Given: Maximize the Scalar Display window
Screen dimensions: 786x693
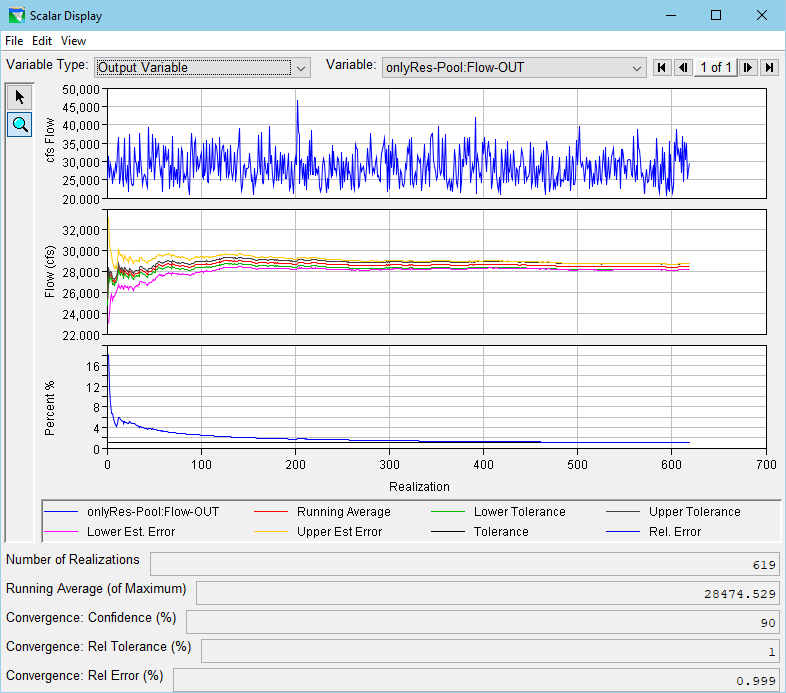Looking at the screenshot, I should (716, 15).
